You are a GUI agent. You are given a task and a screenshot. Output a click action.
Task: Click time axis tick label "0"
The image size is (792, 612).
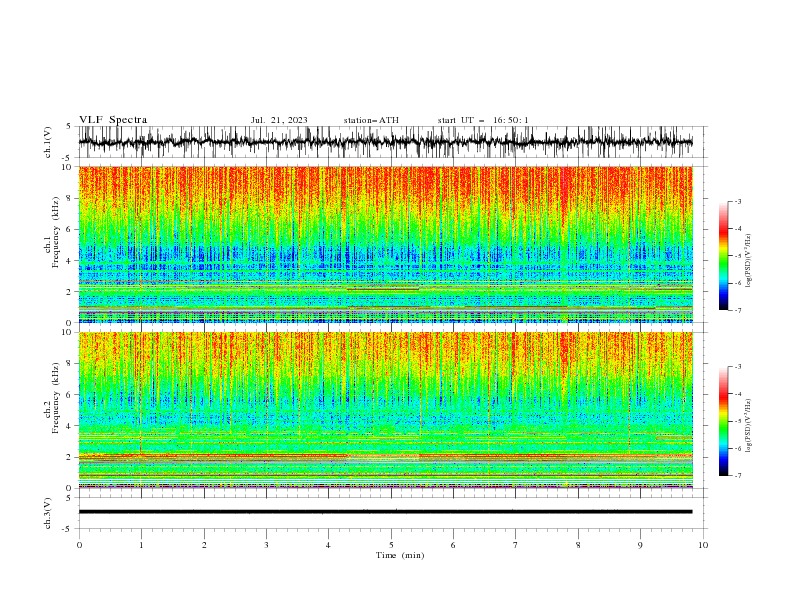[x=79, y=545]
